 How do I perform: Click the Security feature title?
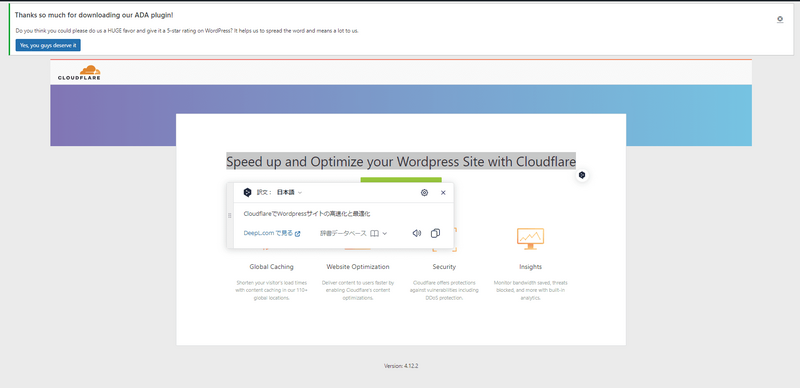(444, 266)
